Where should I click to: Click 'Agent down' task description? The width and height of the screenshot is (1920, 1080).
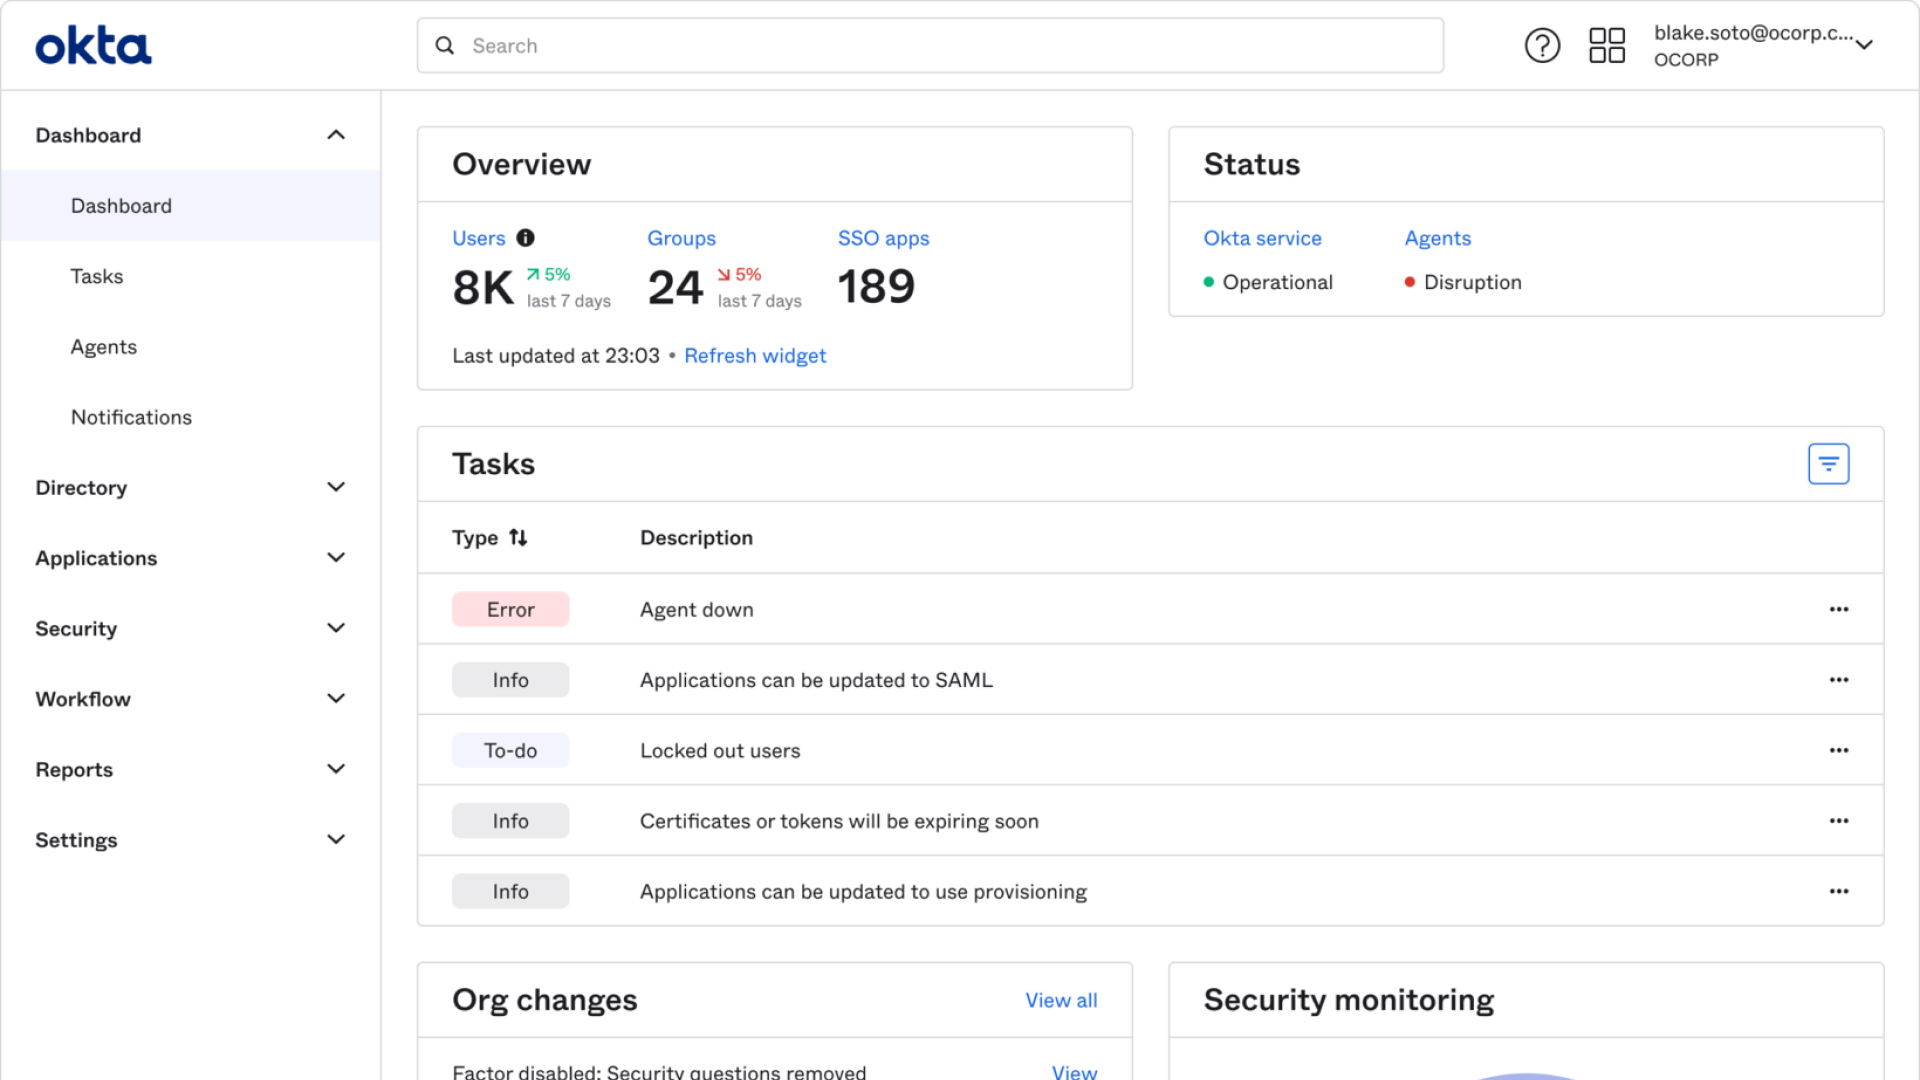click(696, 610)
